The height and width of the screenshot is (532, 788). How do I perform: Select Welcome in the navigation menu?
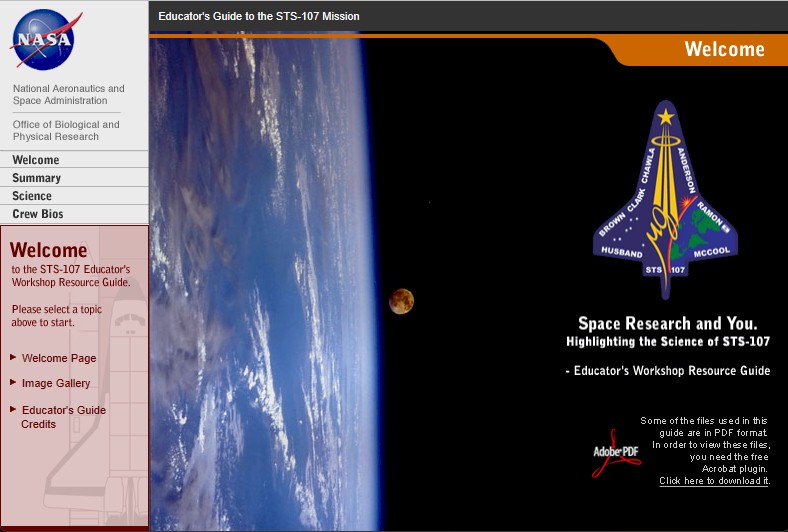click(36, 160)
